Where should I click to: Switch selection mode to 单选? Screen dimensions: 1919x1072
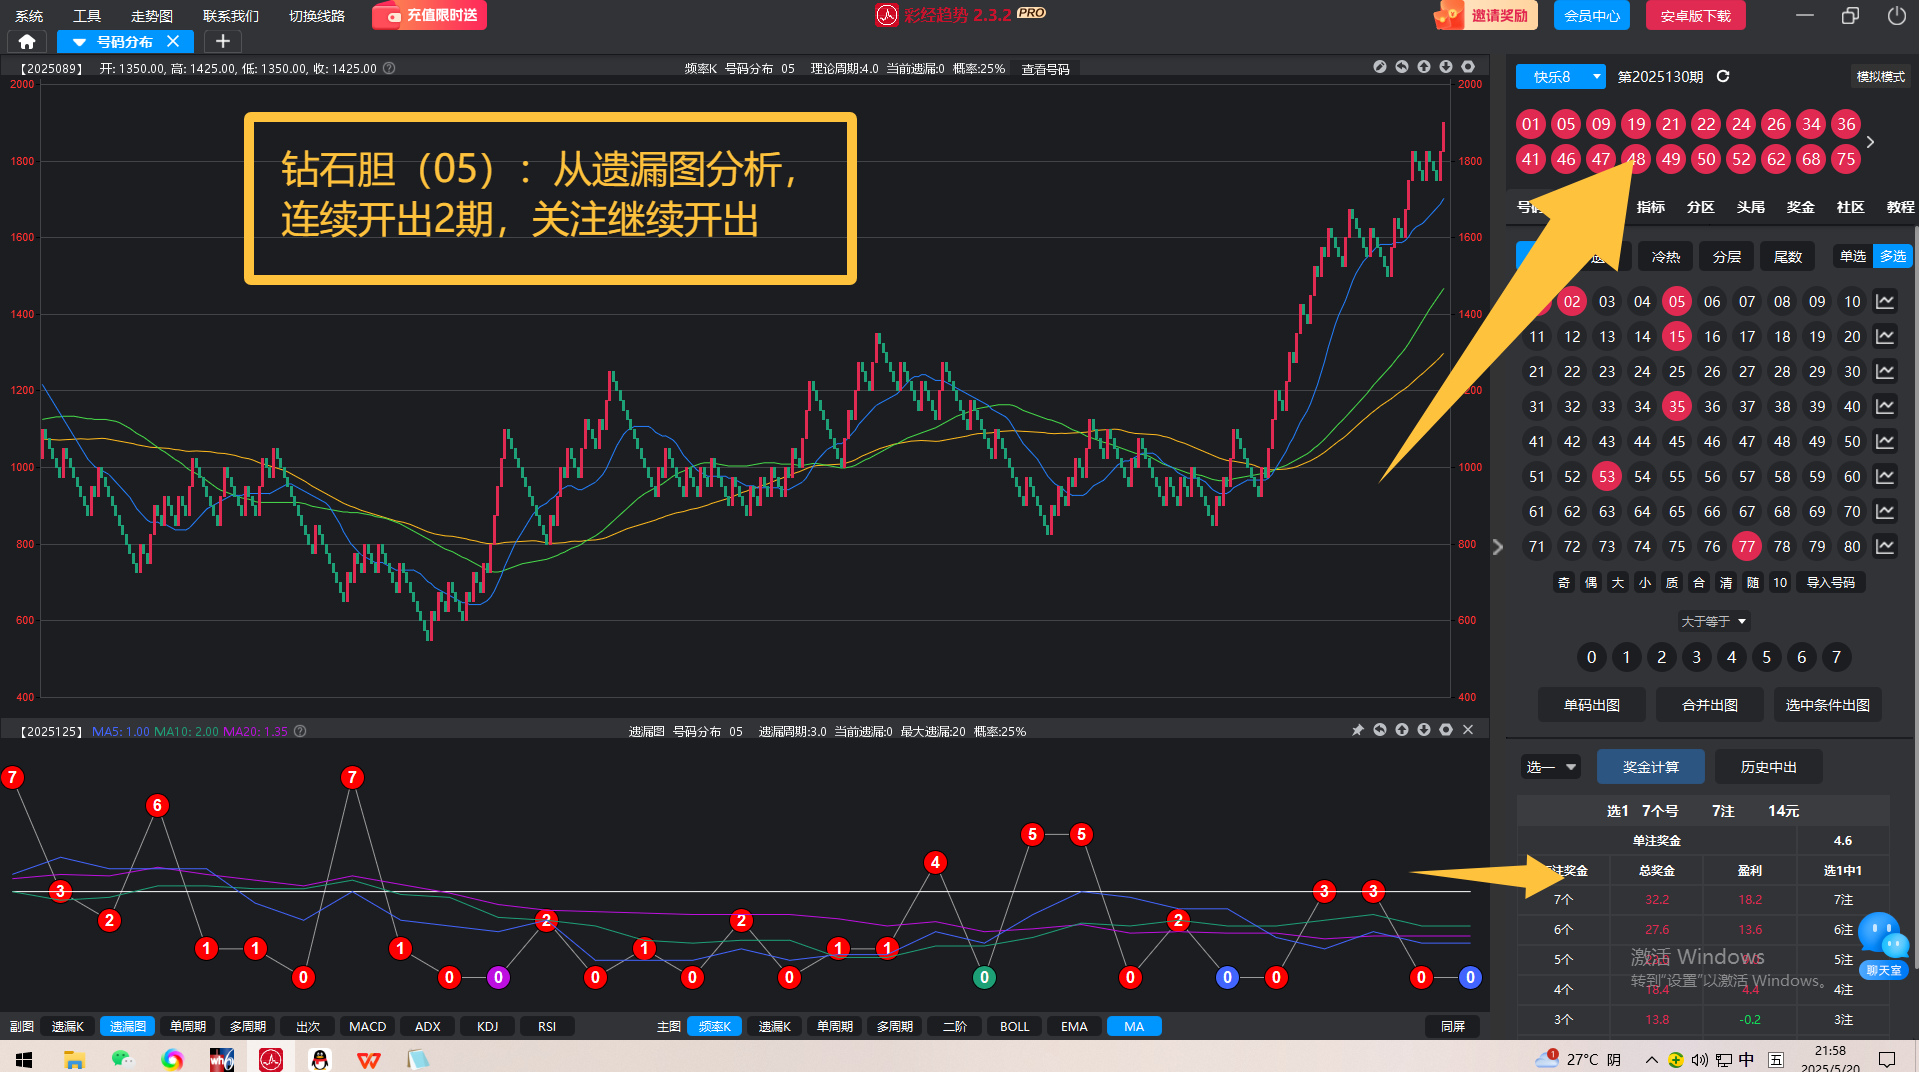click(1852, 256)
